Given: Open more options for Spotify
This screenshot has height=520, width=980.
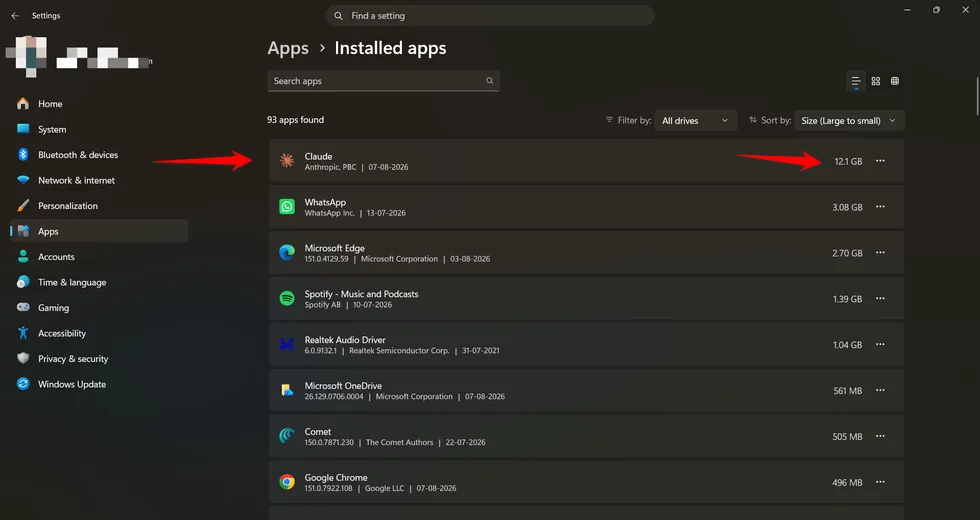Looking at the screenshot, I should click(x=880, y=299).
